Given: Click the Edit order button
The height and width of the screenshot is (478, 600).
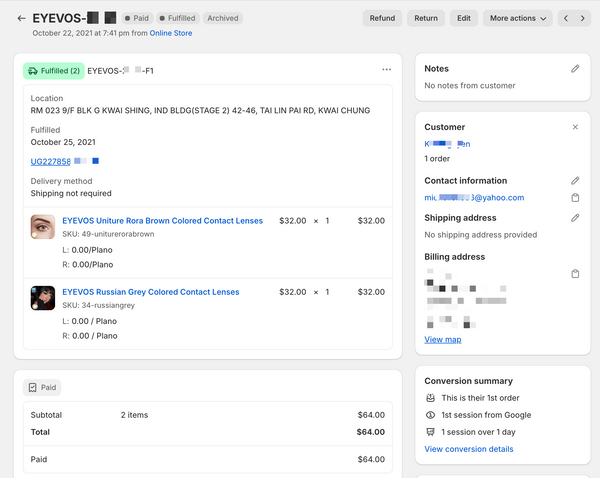Looking at the screenshot, I should coord(463,18).
